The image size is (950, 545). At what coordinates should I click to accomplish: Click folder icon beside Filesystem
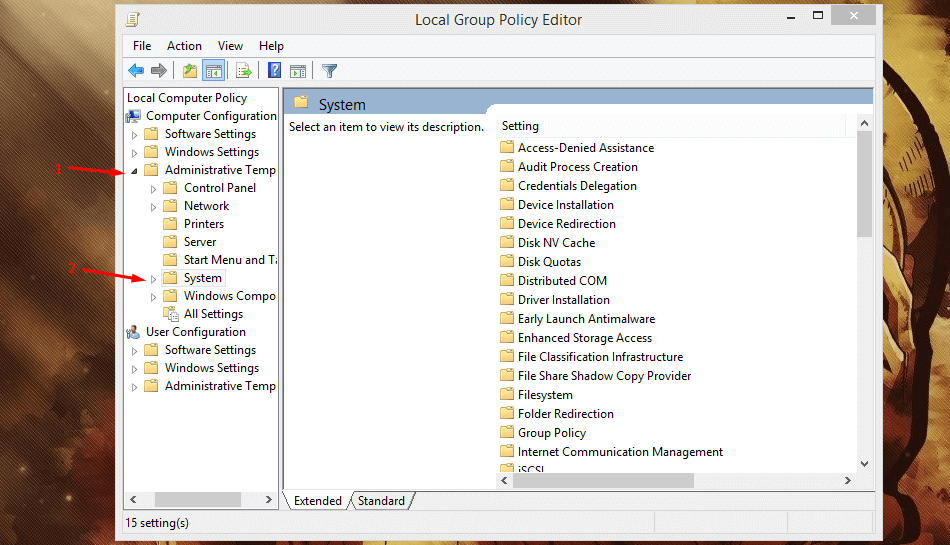coord(507,394)
